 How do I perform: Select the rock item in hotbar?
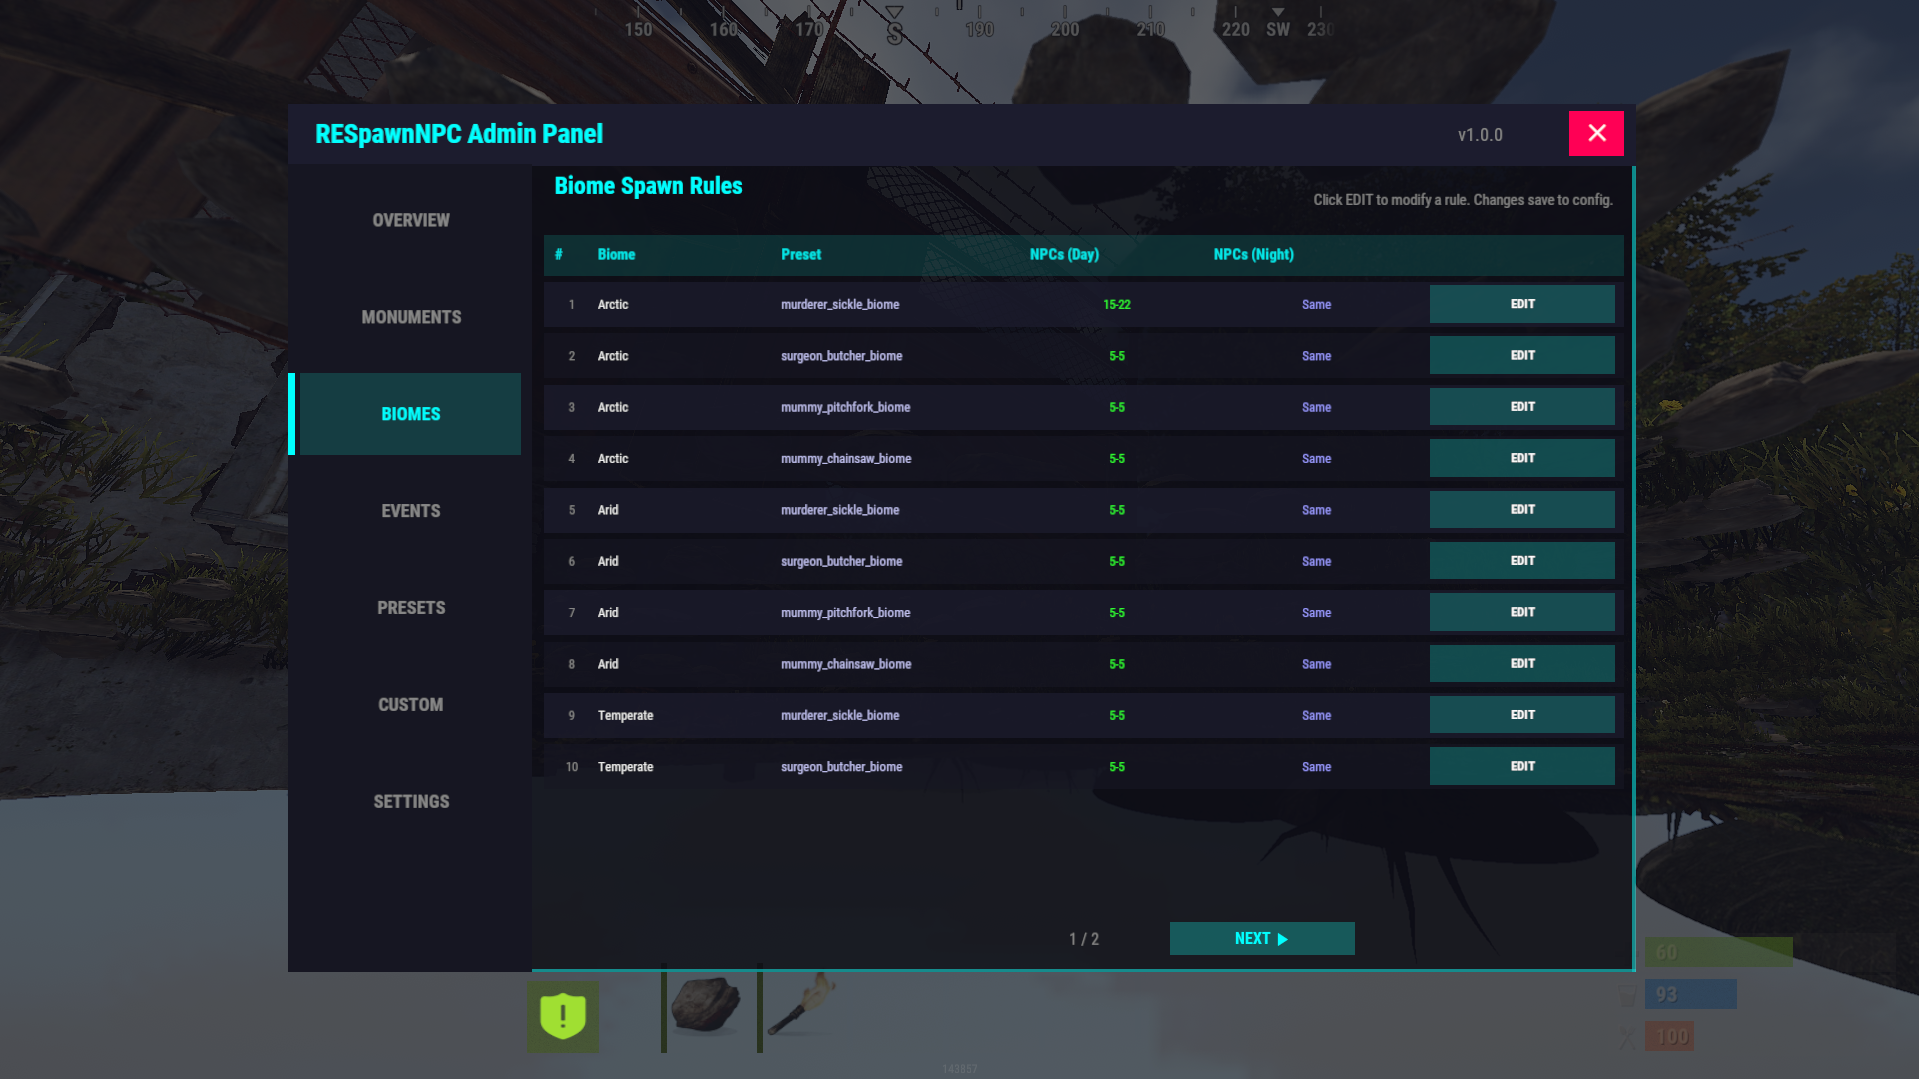tap(707, 1006)
